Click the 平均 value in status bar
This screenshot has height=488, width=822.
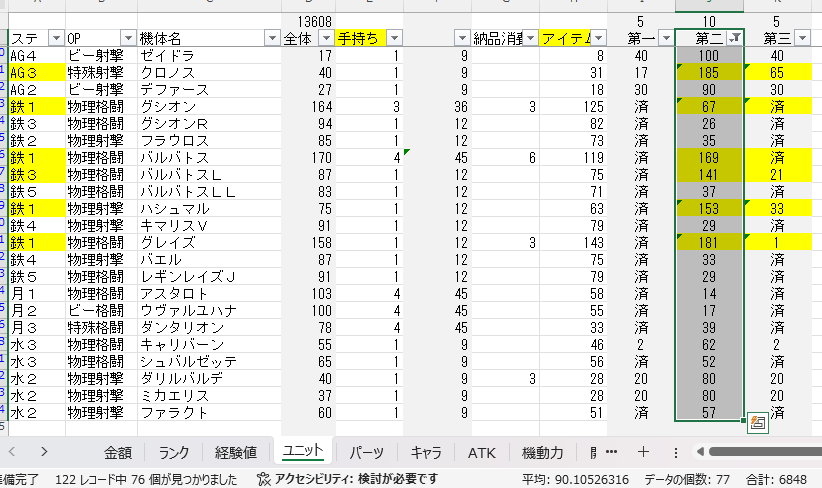pyautogui.click(x=576, y=479)
